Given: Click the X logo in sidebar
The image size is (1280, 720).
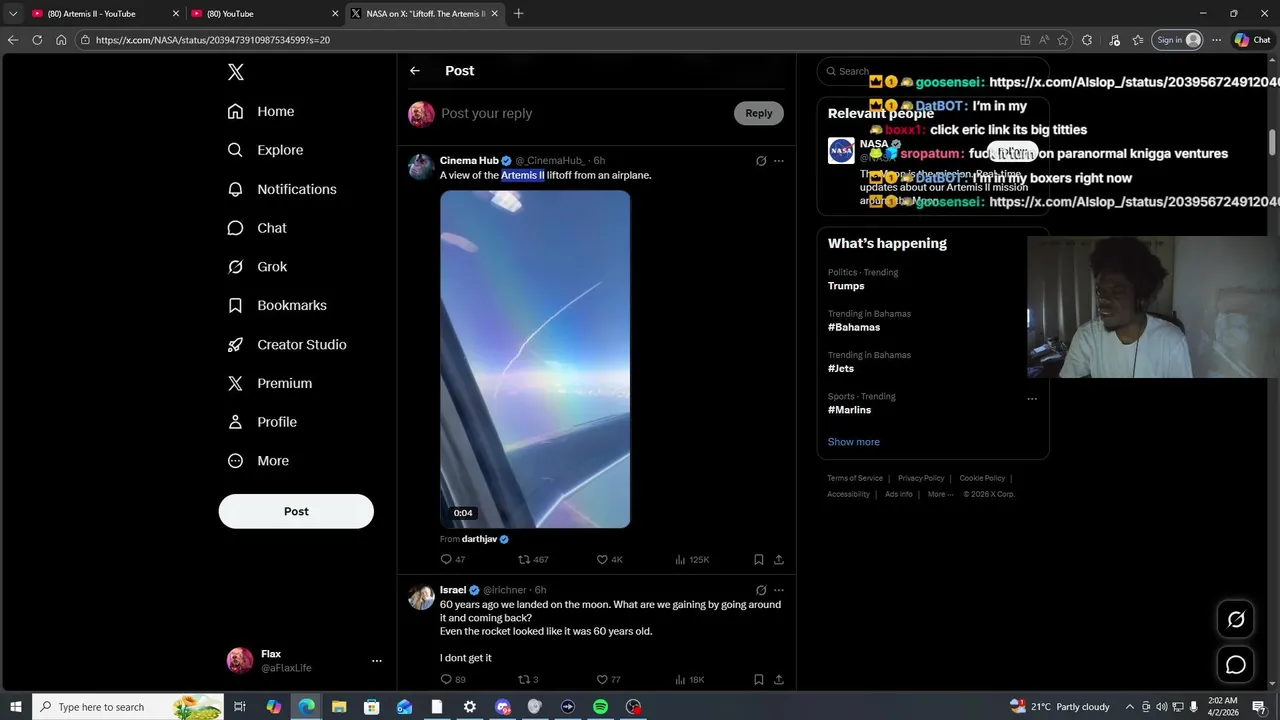Looking at the screenshot, I should (x=235, y=72).
